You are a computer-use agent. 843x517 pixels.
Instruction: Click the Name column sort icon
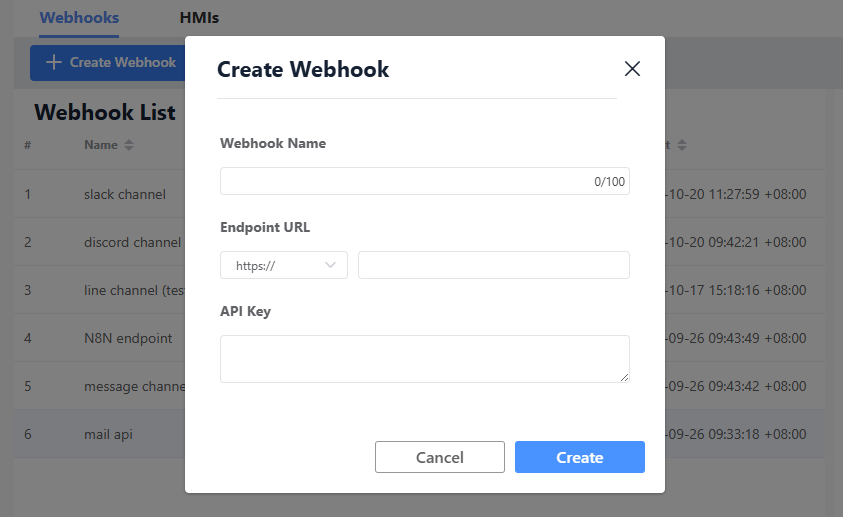(x=128, y=146)
